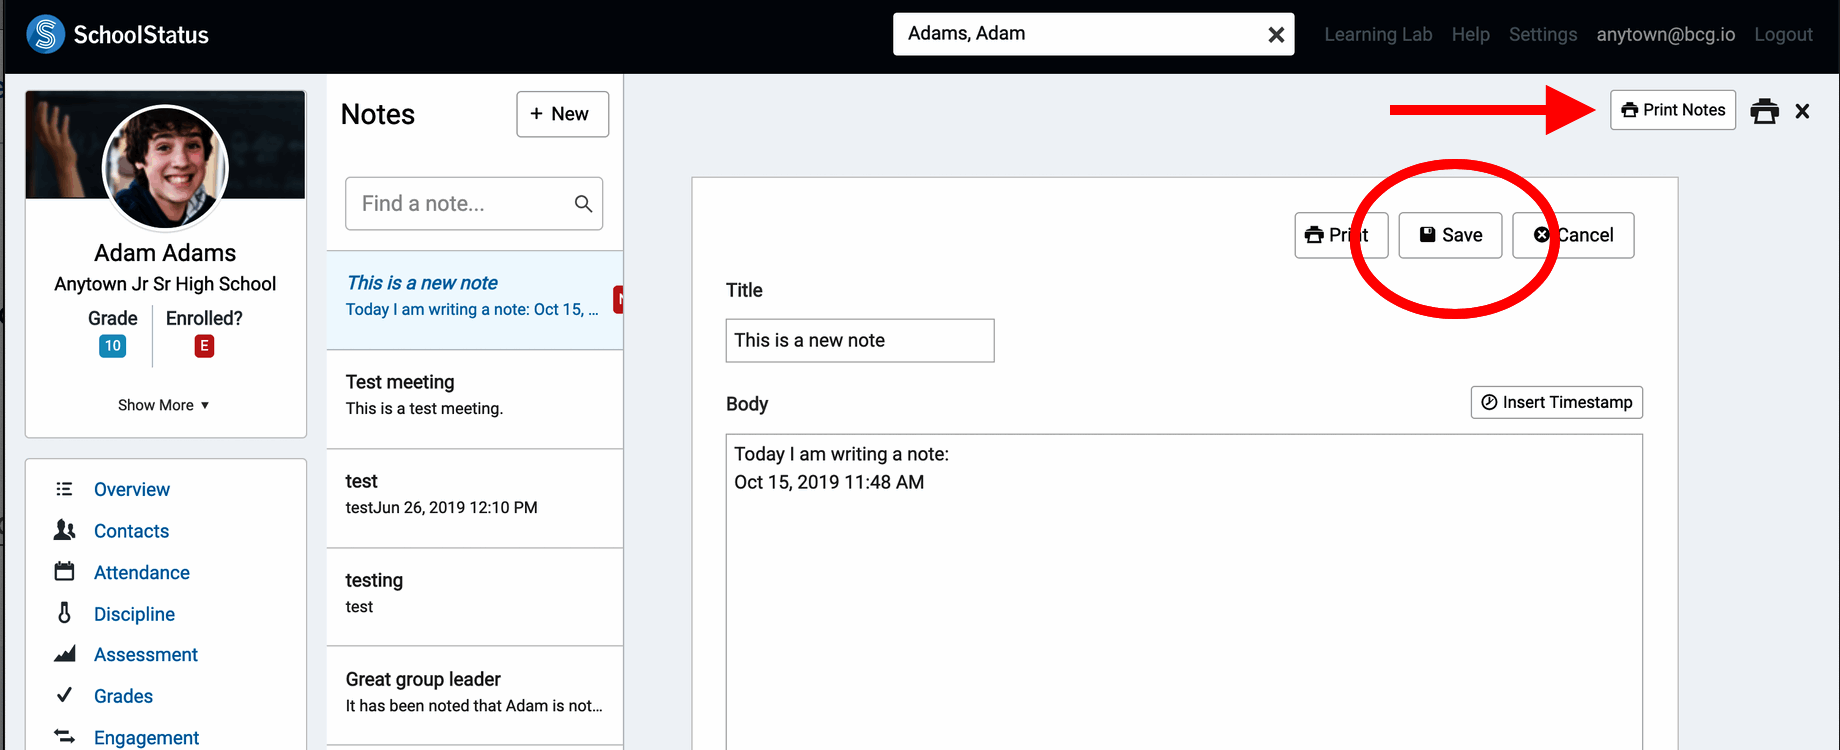Click the Attendance calendar icon

pyautogui.click(x=64, y=572)
